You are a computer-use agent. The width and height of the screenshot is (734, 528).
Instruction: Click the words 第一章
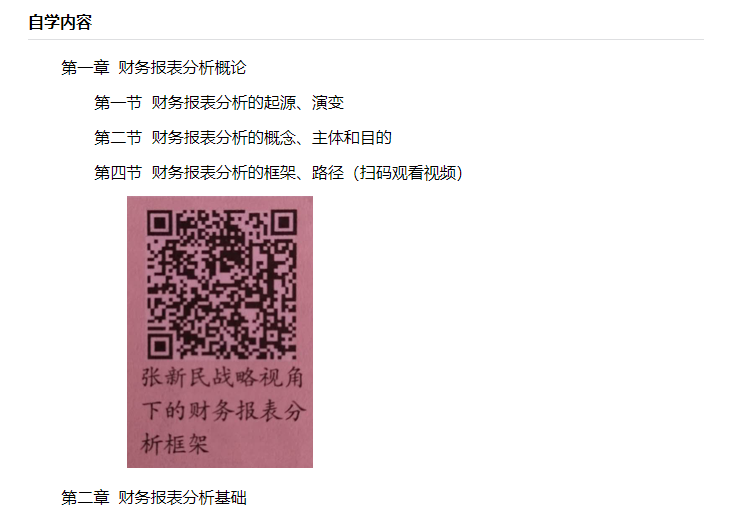(85, 67)
